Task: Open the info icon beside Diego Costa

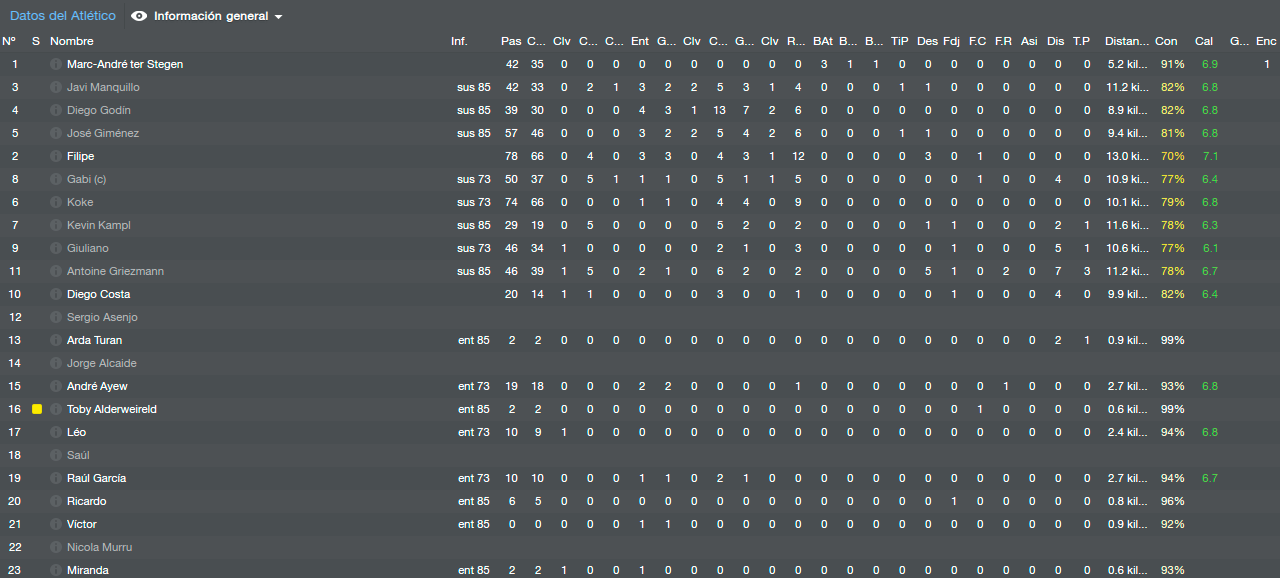Action: coord(56,294)
